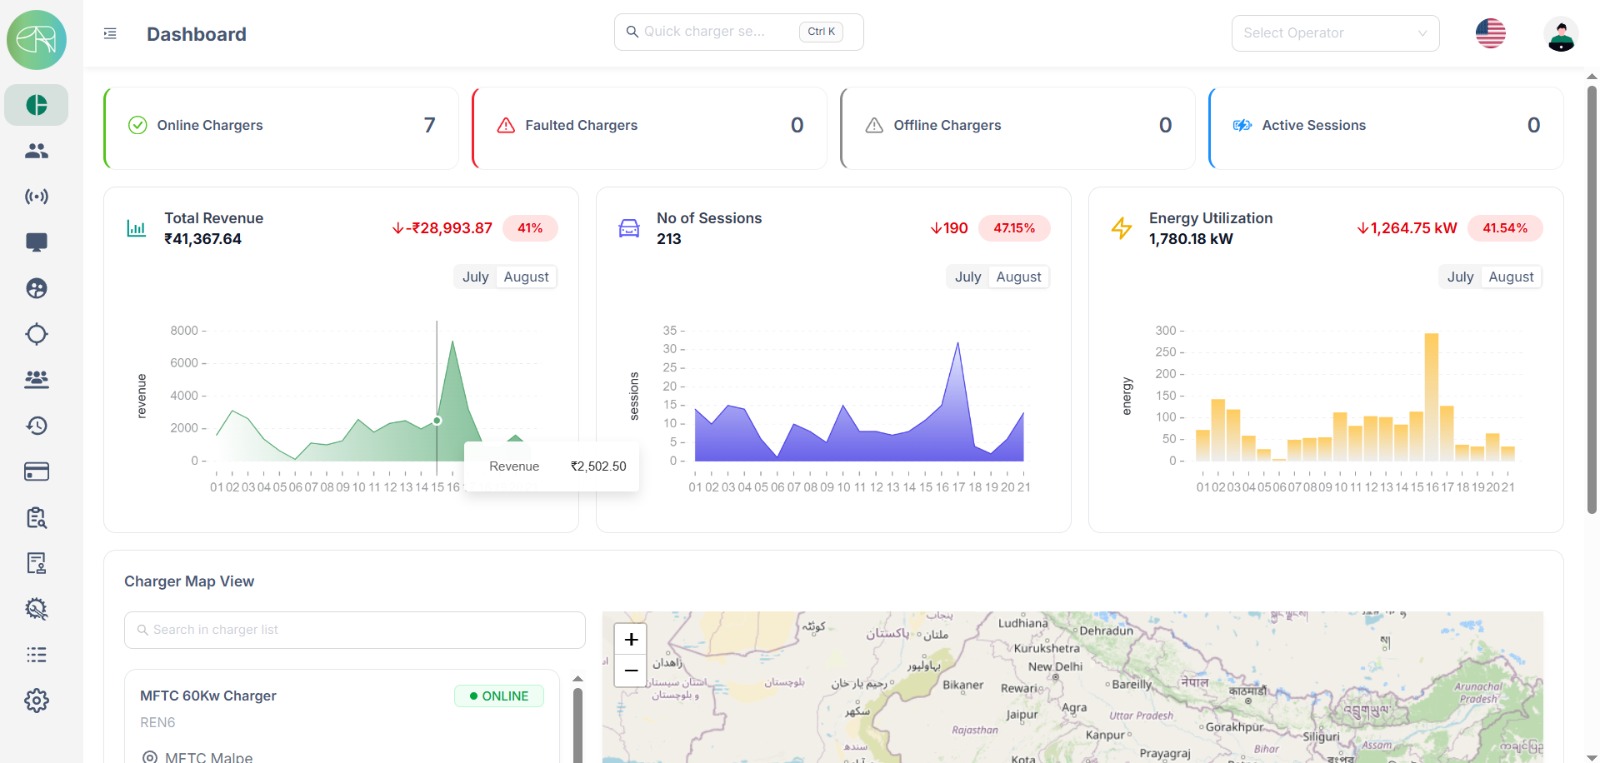Zoom in on the charger map
This screenshot has height=763, width=1600.
coord(631,640)
